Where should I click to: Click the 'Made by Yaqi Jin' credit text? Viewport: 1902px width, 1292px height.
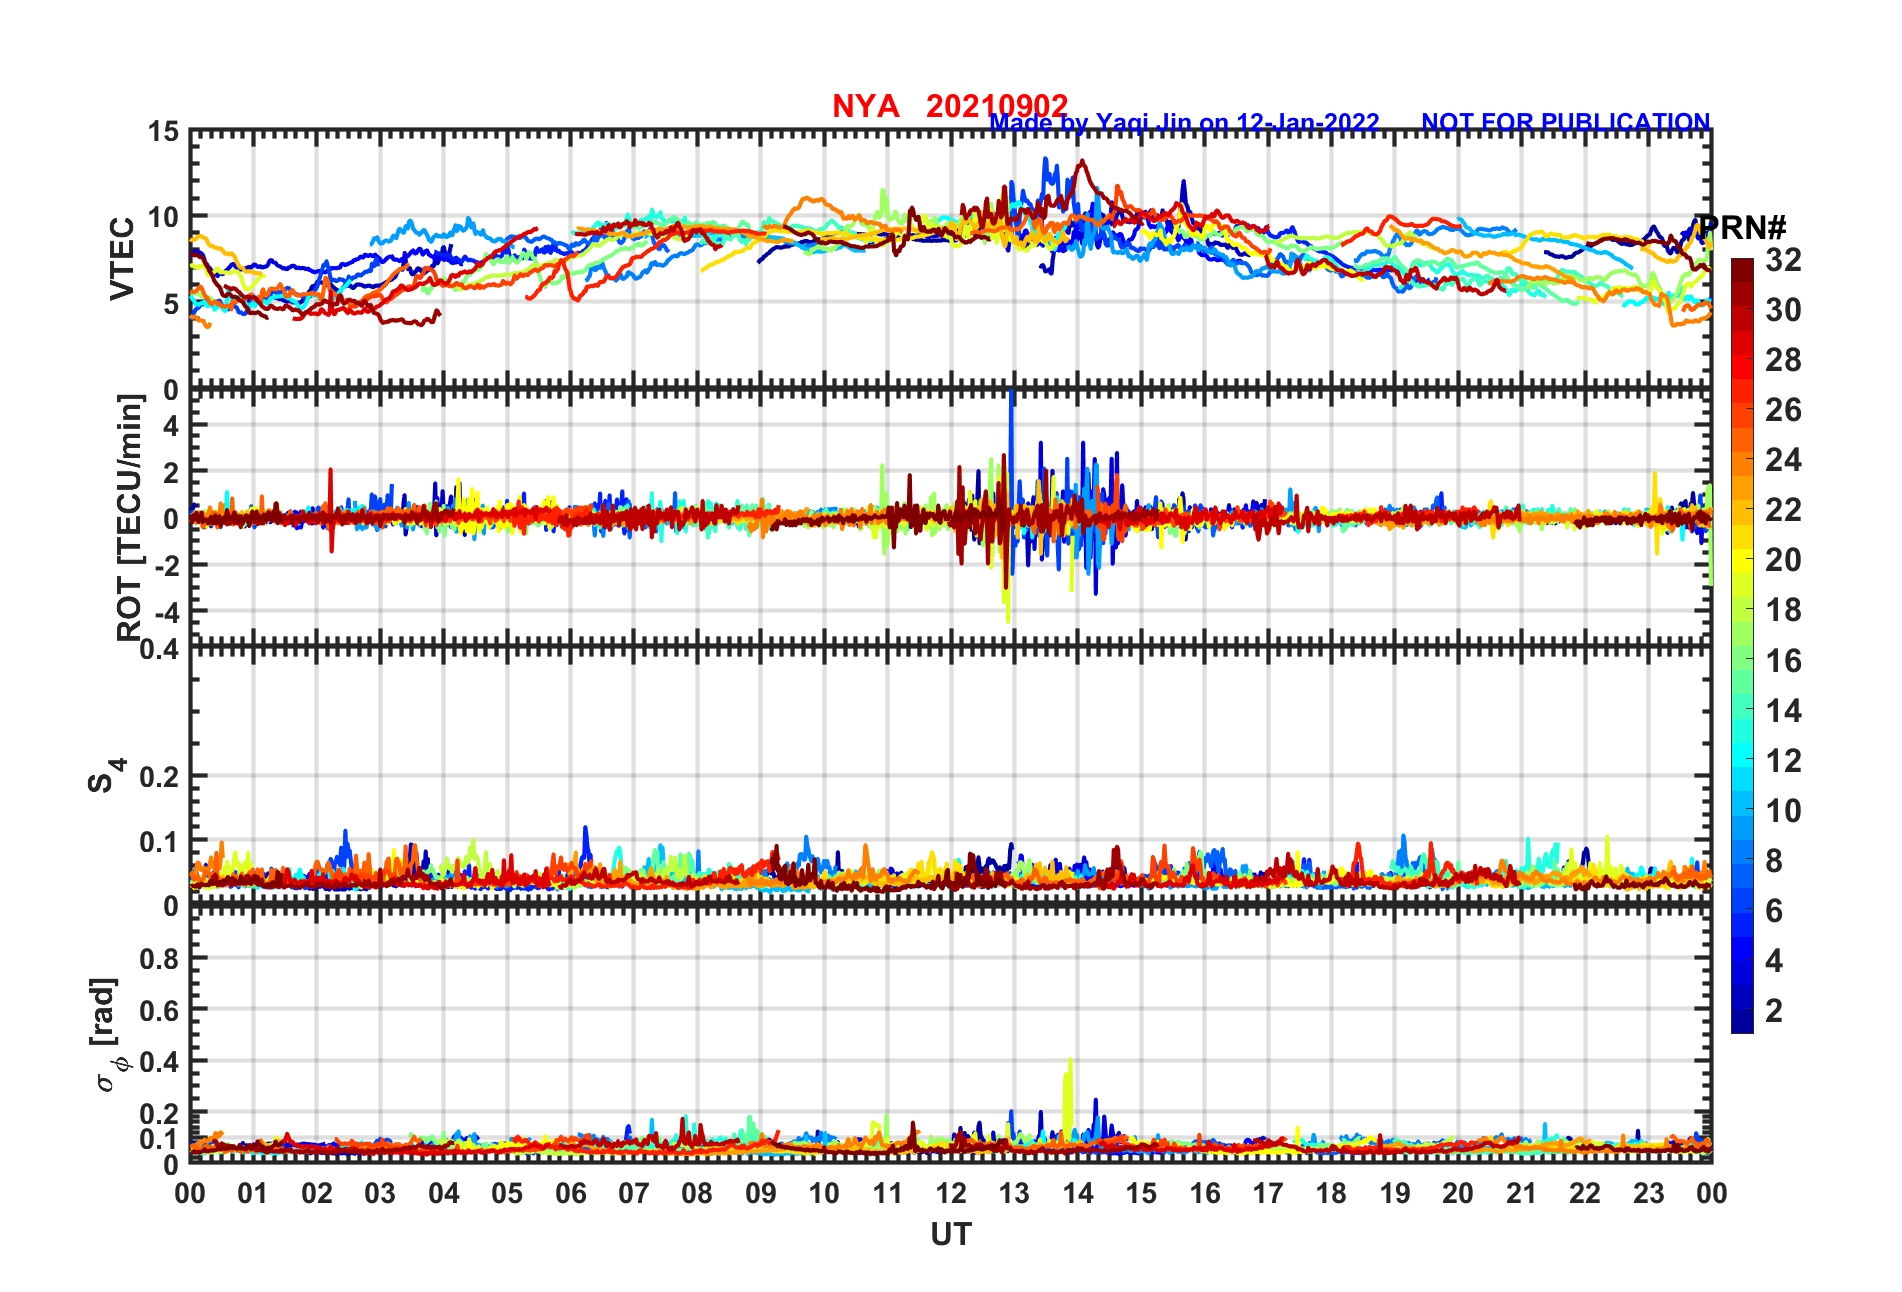pyautogui.click(x=1093, y=124)
